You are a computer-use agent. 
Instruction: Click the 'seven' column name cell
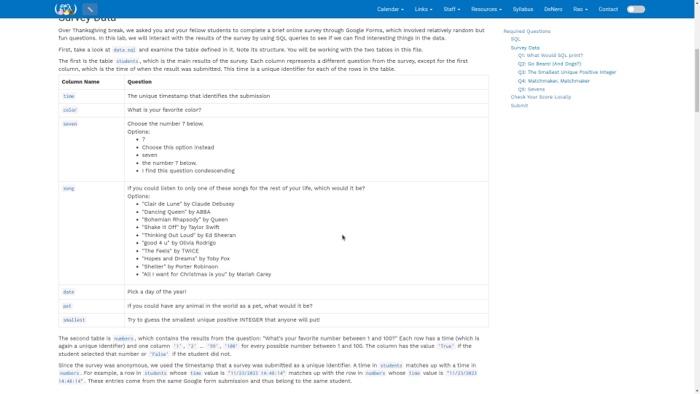click(x=91, y=149)
